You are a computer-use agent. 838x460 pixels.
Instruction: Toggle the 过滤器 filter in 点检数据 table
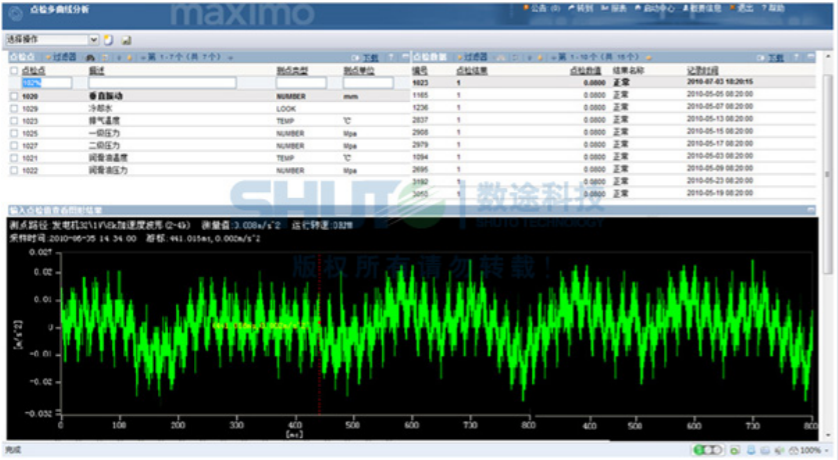click(x=478, y=58)
